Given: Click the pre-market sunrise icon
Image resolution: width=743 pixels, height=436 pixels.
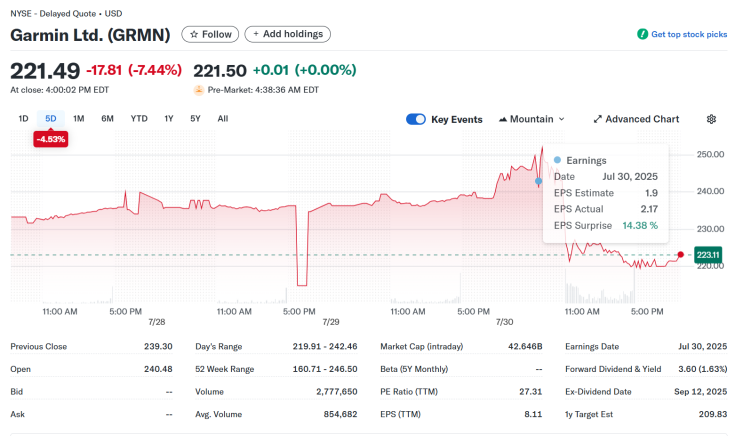Looking at the screenshot, I should pyautogui.click(x=199, y=90).
